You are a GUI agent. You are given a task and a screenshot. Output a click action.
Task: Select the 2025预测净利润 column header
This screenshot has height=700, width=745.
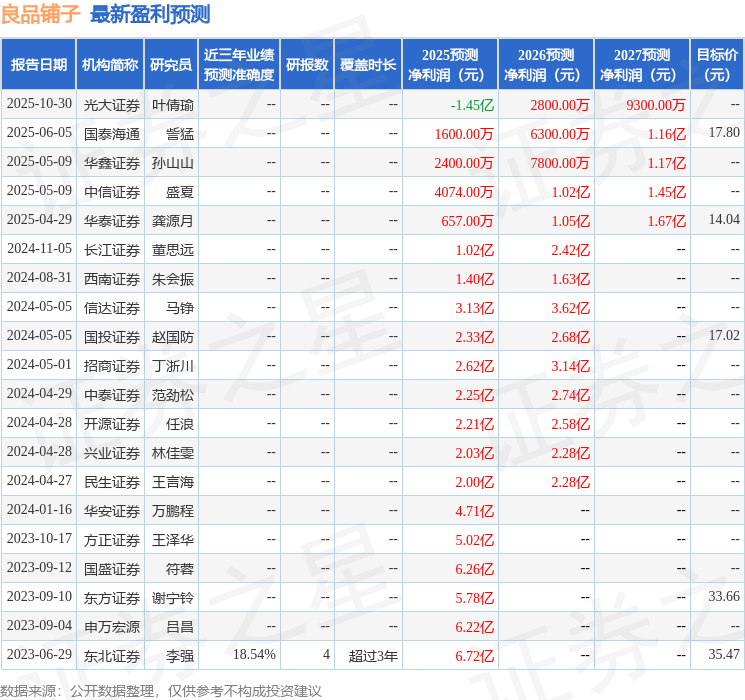point(450,64)
